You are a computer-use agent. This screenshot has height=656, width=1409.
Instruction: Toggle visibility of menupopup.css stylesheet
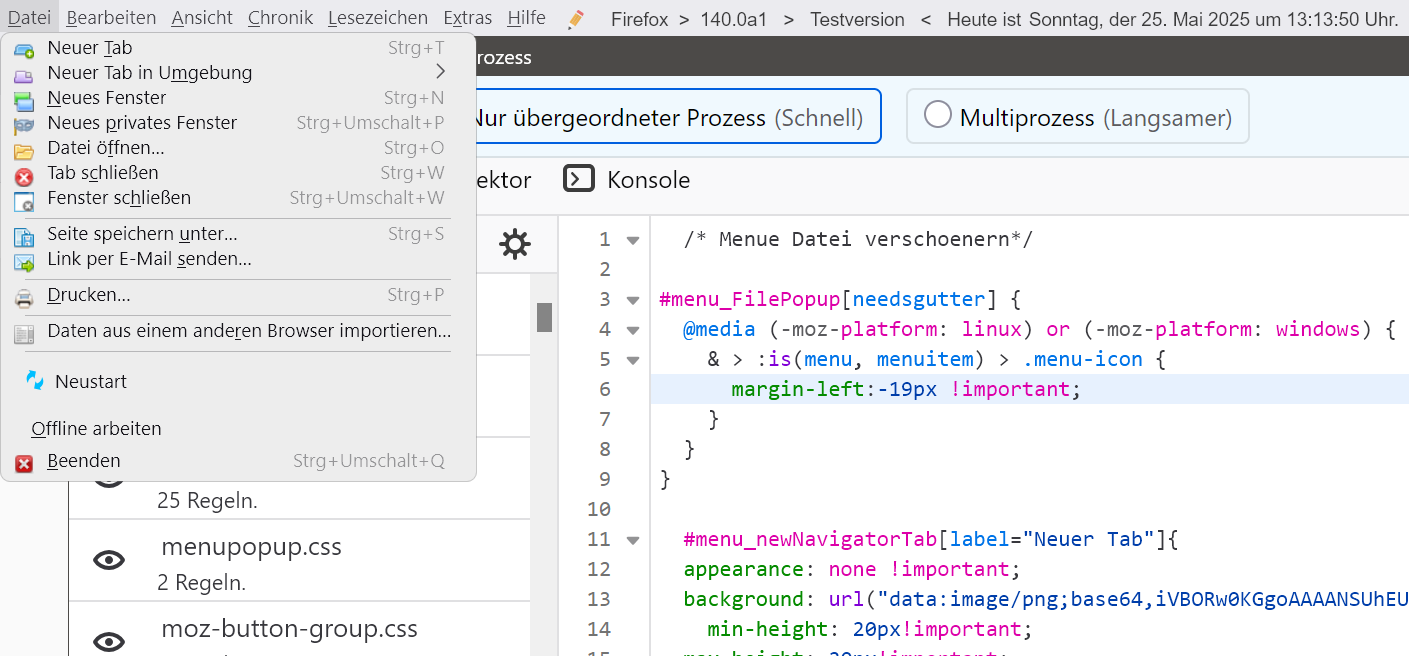pyautogui.click(x=108, y=560)
